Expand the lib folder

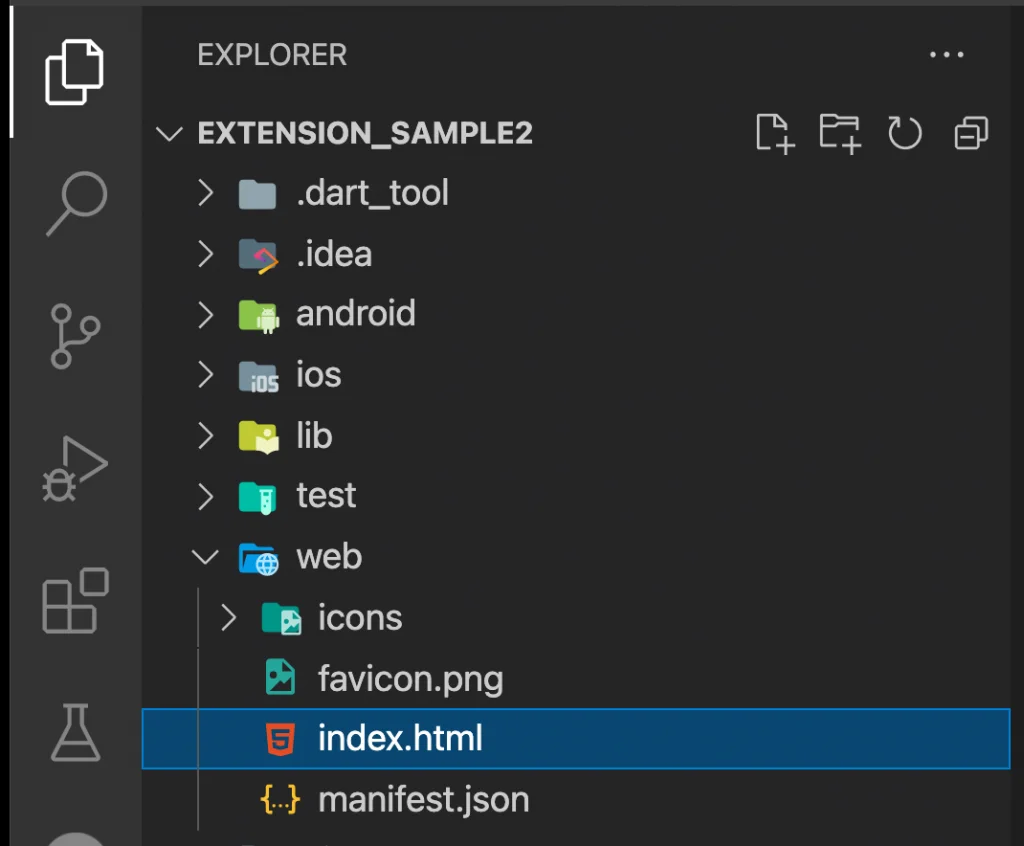[x=314, y=436]
